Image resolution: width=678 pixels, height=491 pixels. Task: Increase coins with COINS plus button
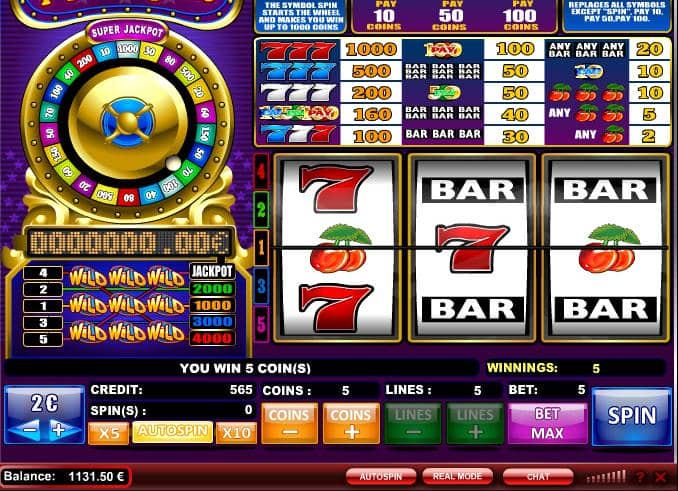point(351,424)
